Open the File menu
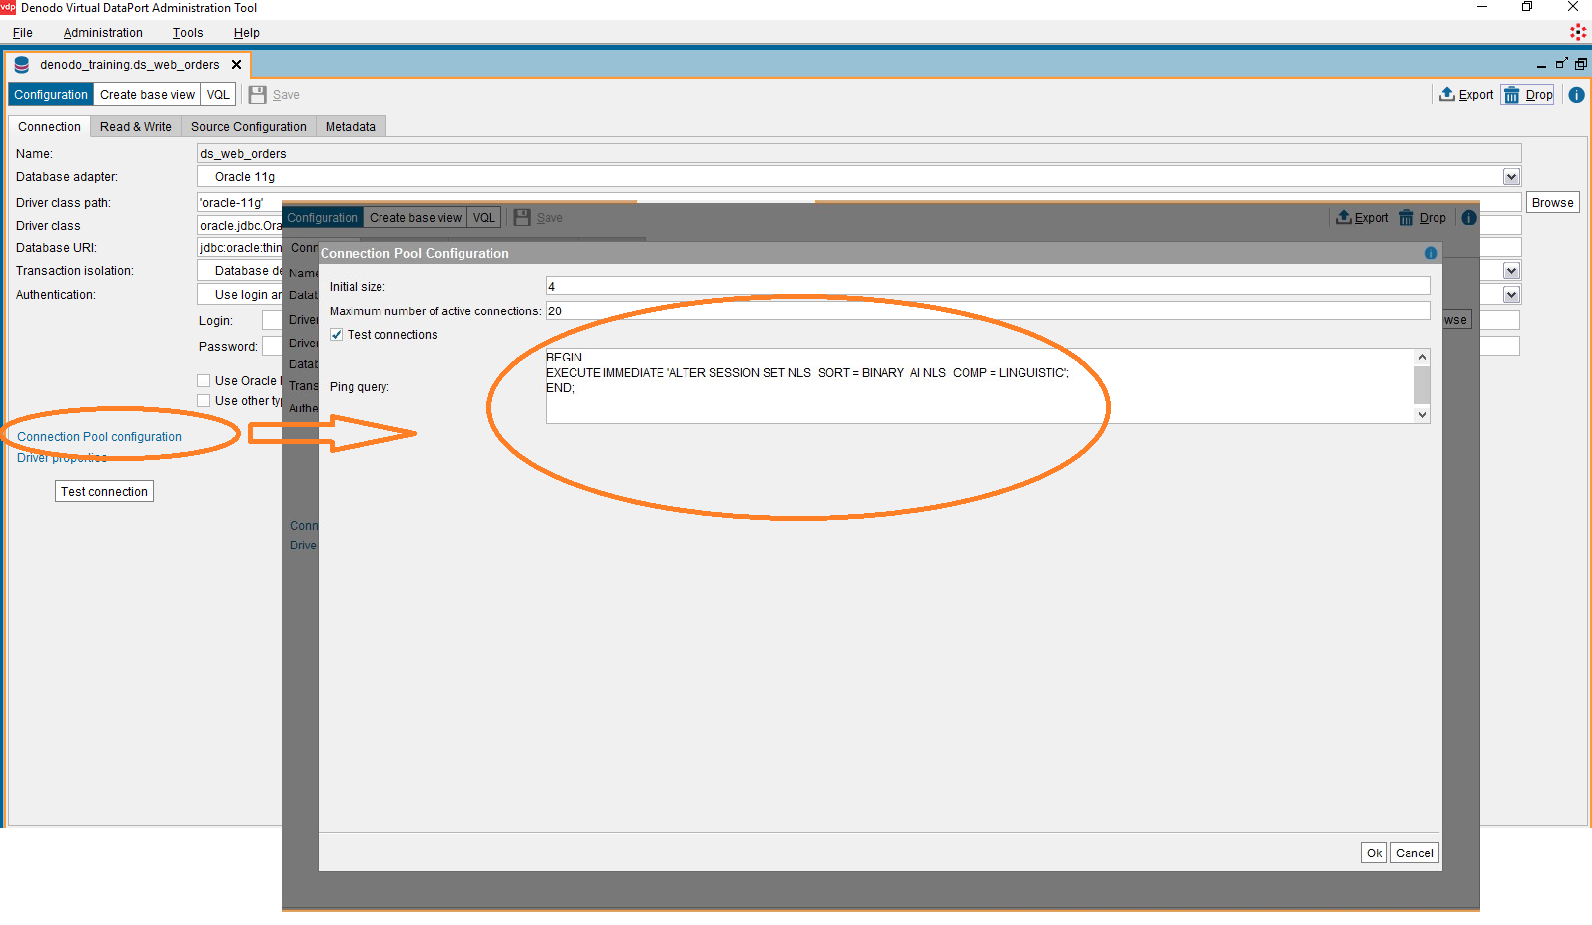 click(x=23, y=33)
